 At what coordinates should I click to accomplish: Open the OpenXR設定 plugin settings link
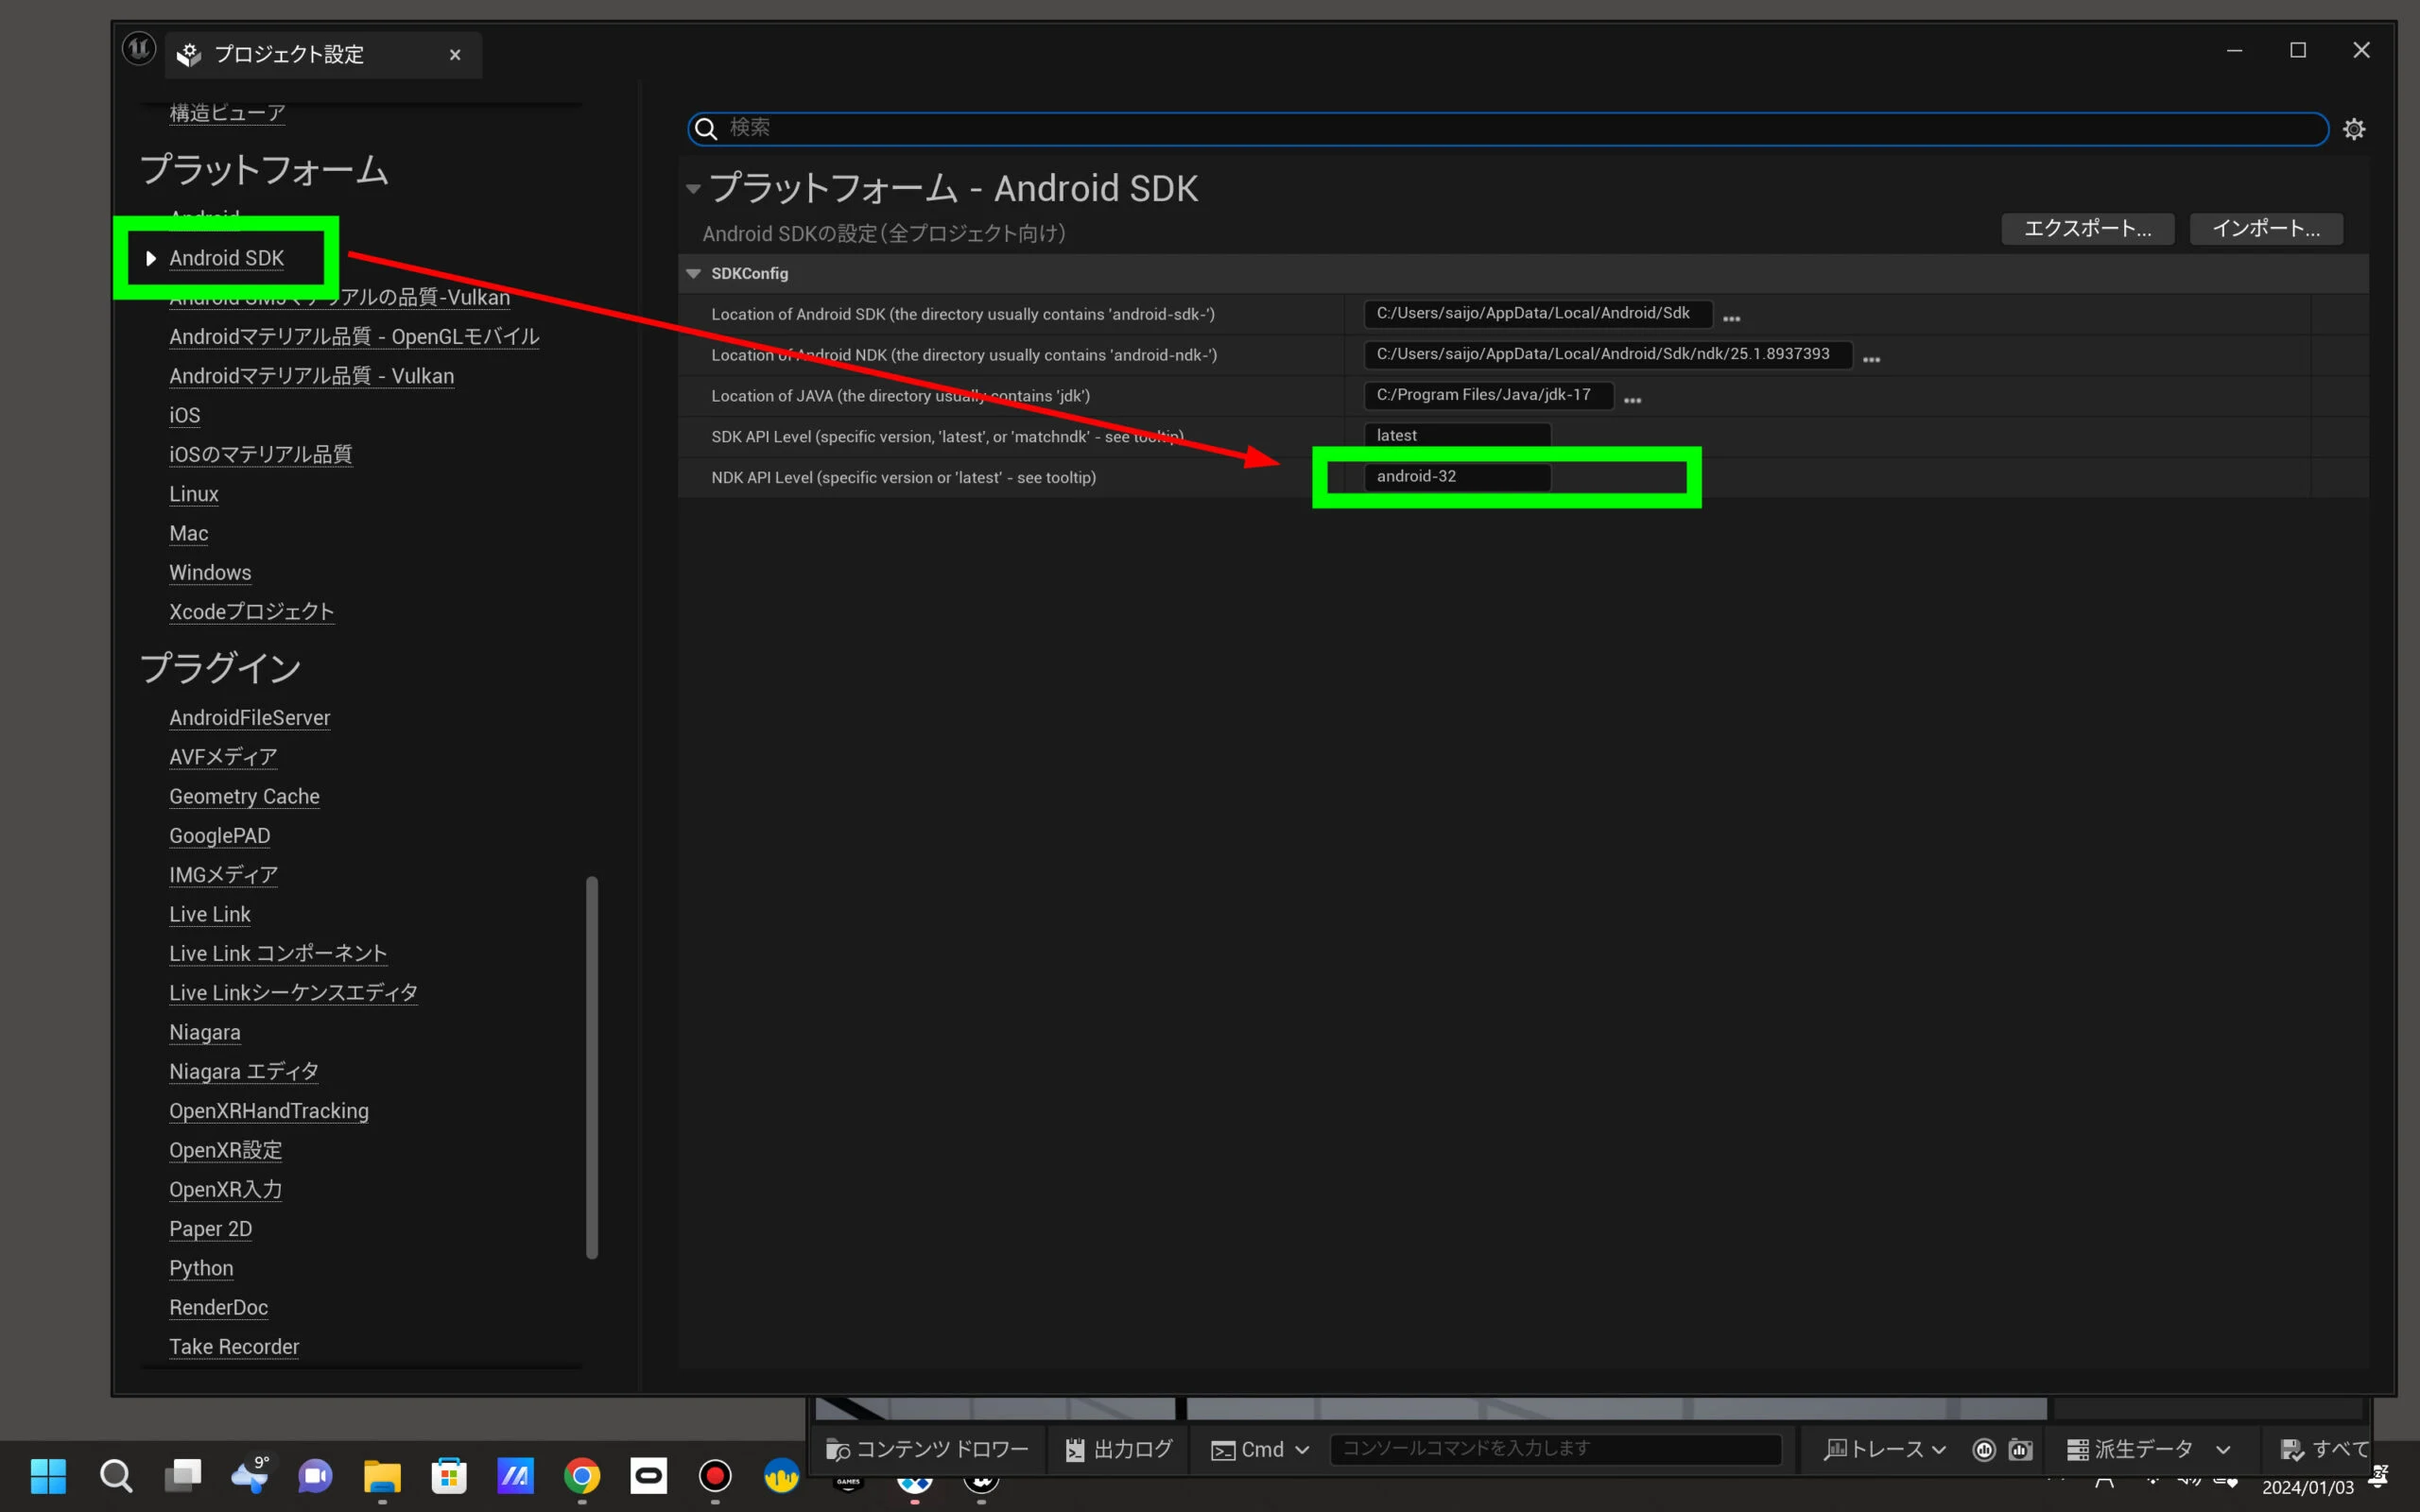[225, 1150]
